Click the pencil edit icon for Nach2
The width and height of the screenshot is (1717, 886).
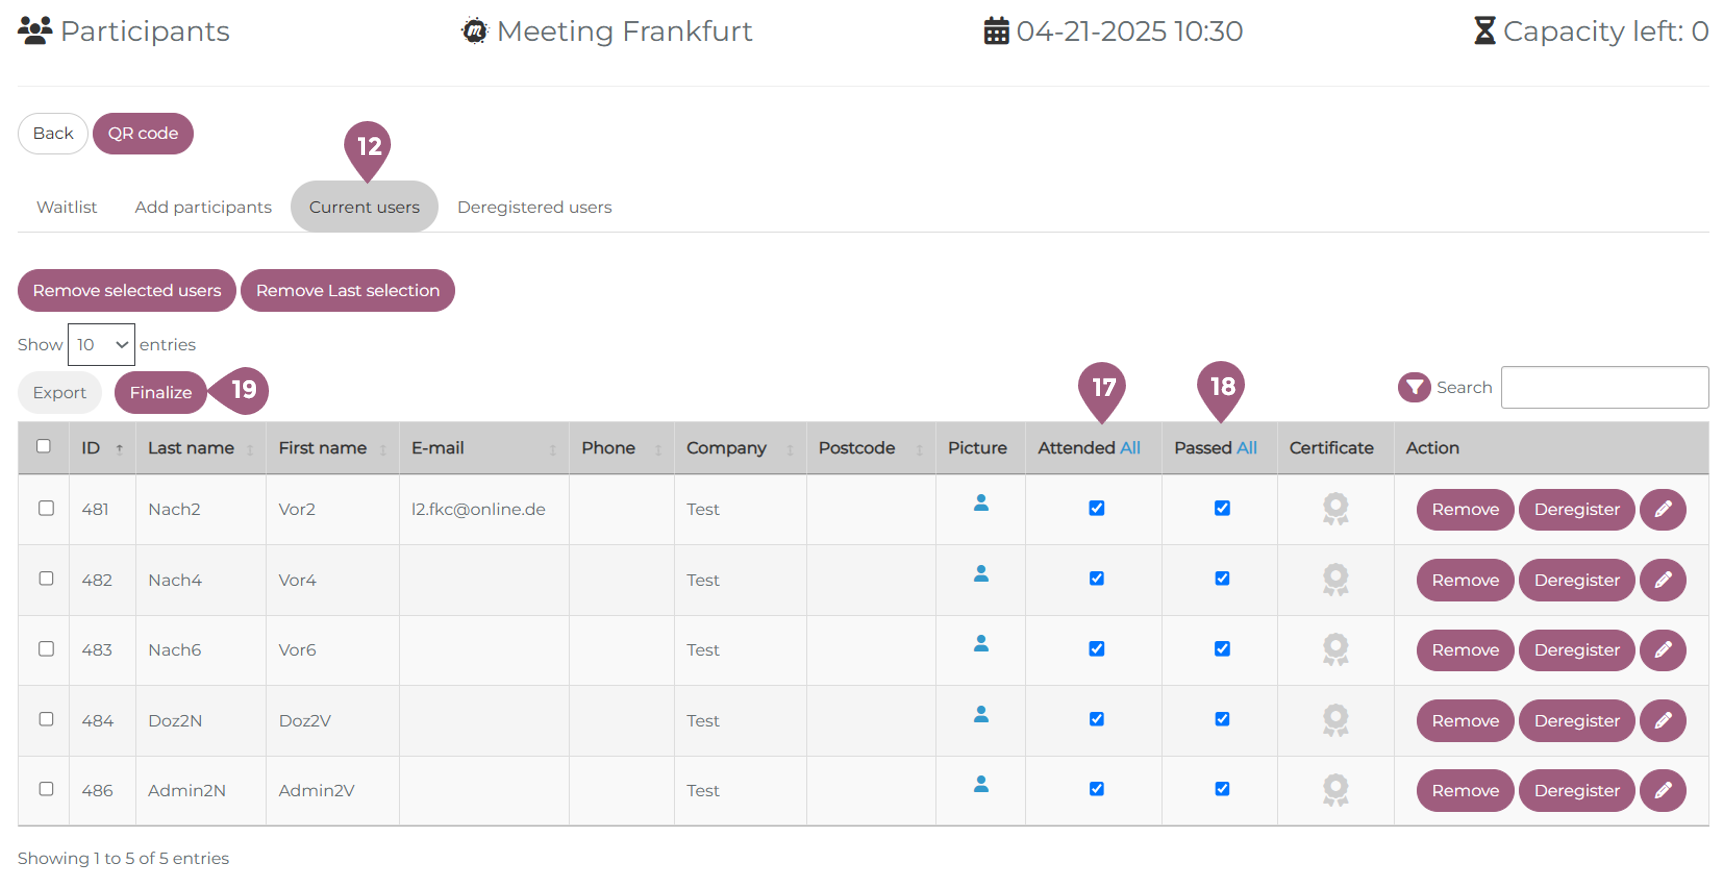tap(1662, 509)
